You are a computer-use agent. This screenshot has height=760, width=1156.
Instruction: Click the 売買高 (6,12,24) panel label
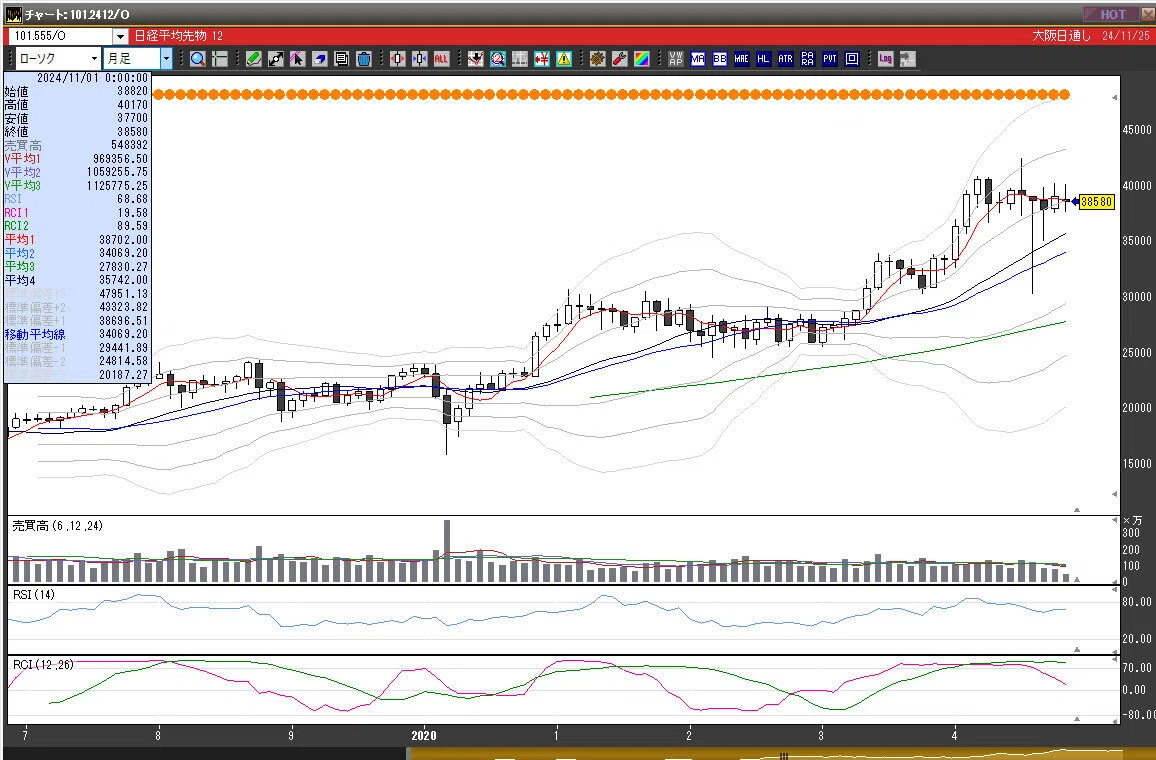point(58,526)
